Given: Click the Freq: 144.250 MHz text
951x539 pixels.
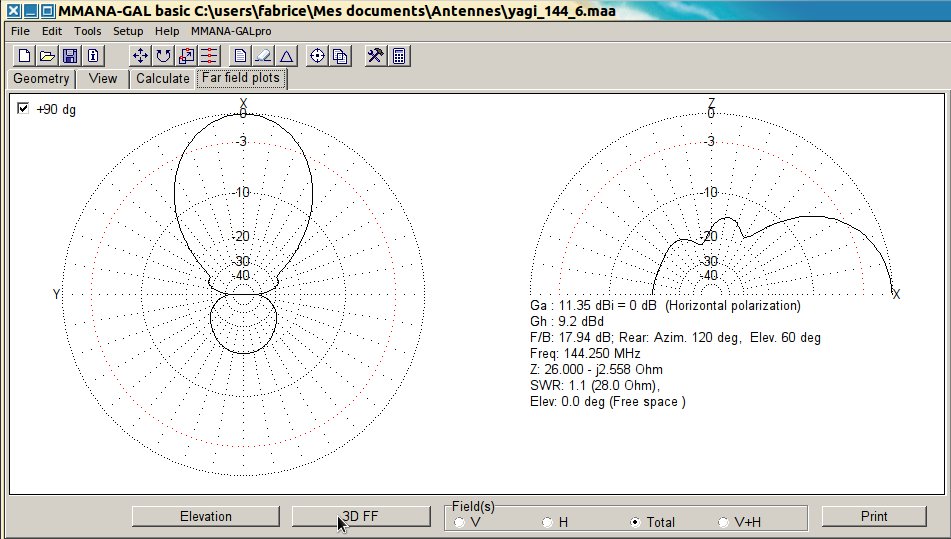Looking at the screenshot, I should (x=585, y=353).
